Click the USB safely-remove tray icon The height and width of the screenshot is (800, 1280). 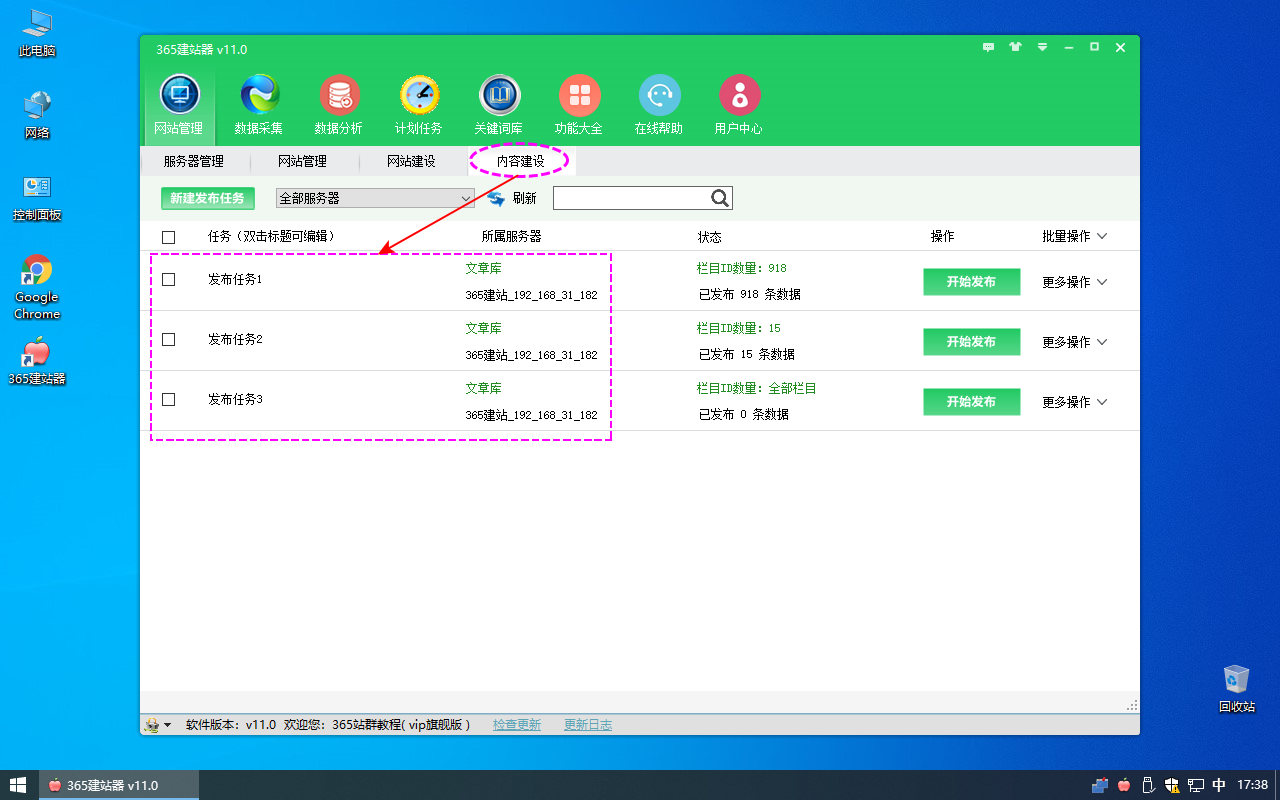pyautogui.click(x=1148, y=785)
